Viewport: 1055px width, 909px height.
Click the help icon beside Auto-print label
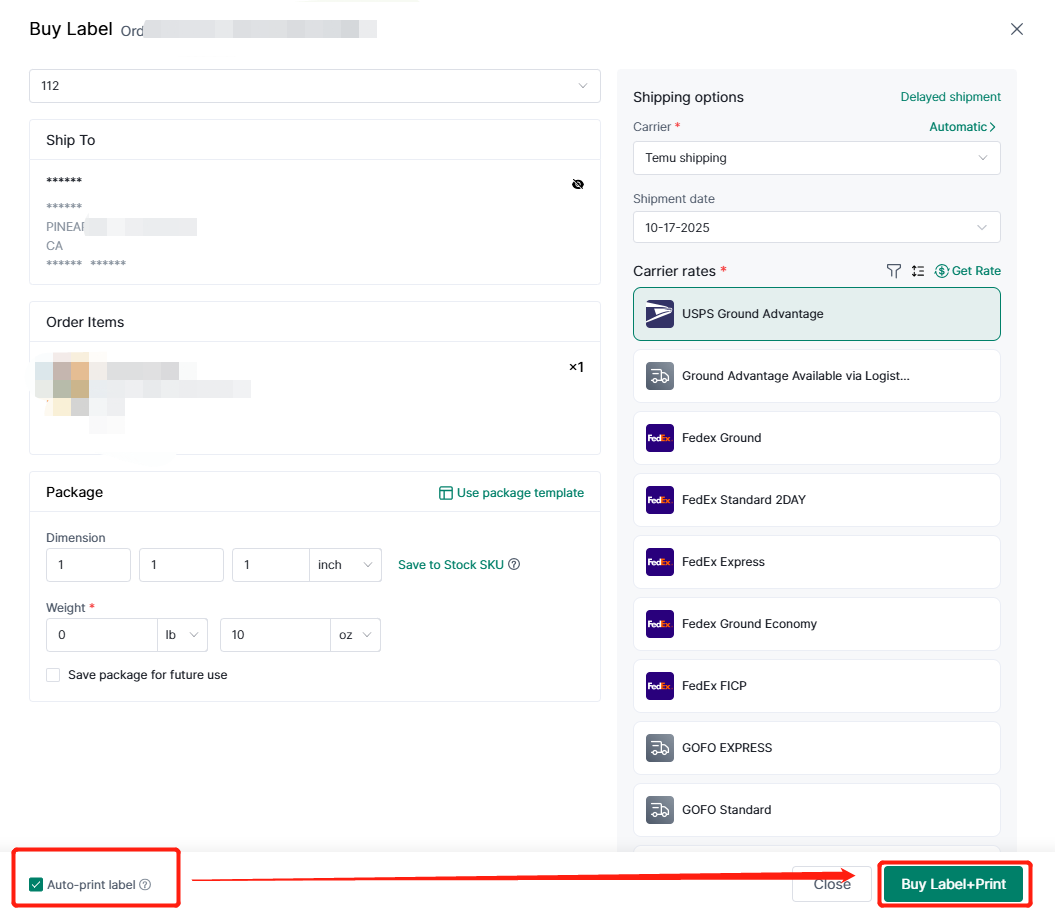145,885
